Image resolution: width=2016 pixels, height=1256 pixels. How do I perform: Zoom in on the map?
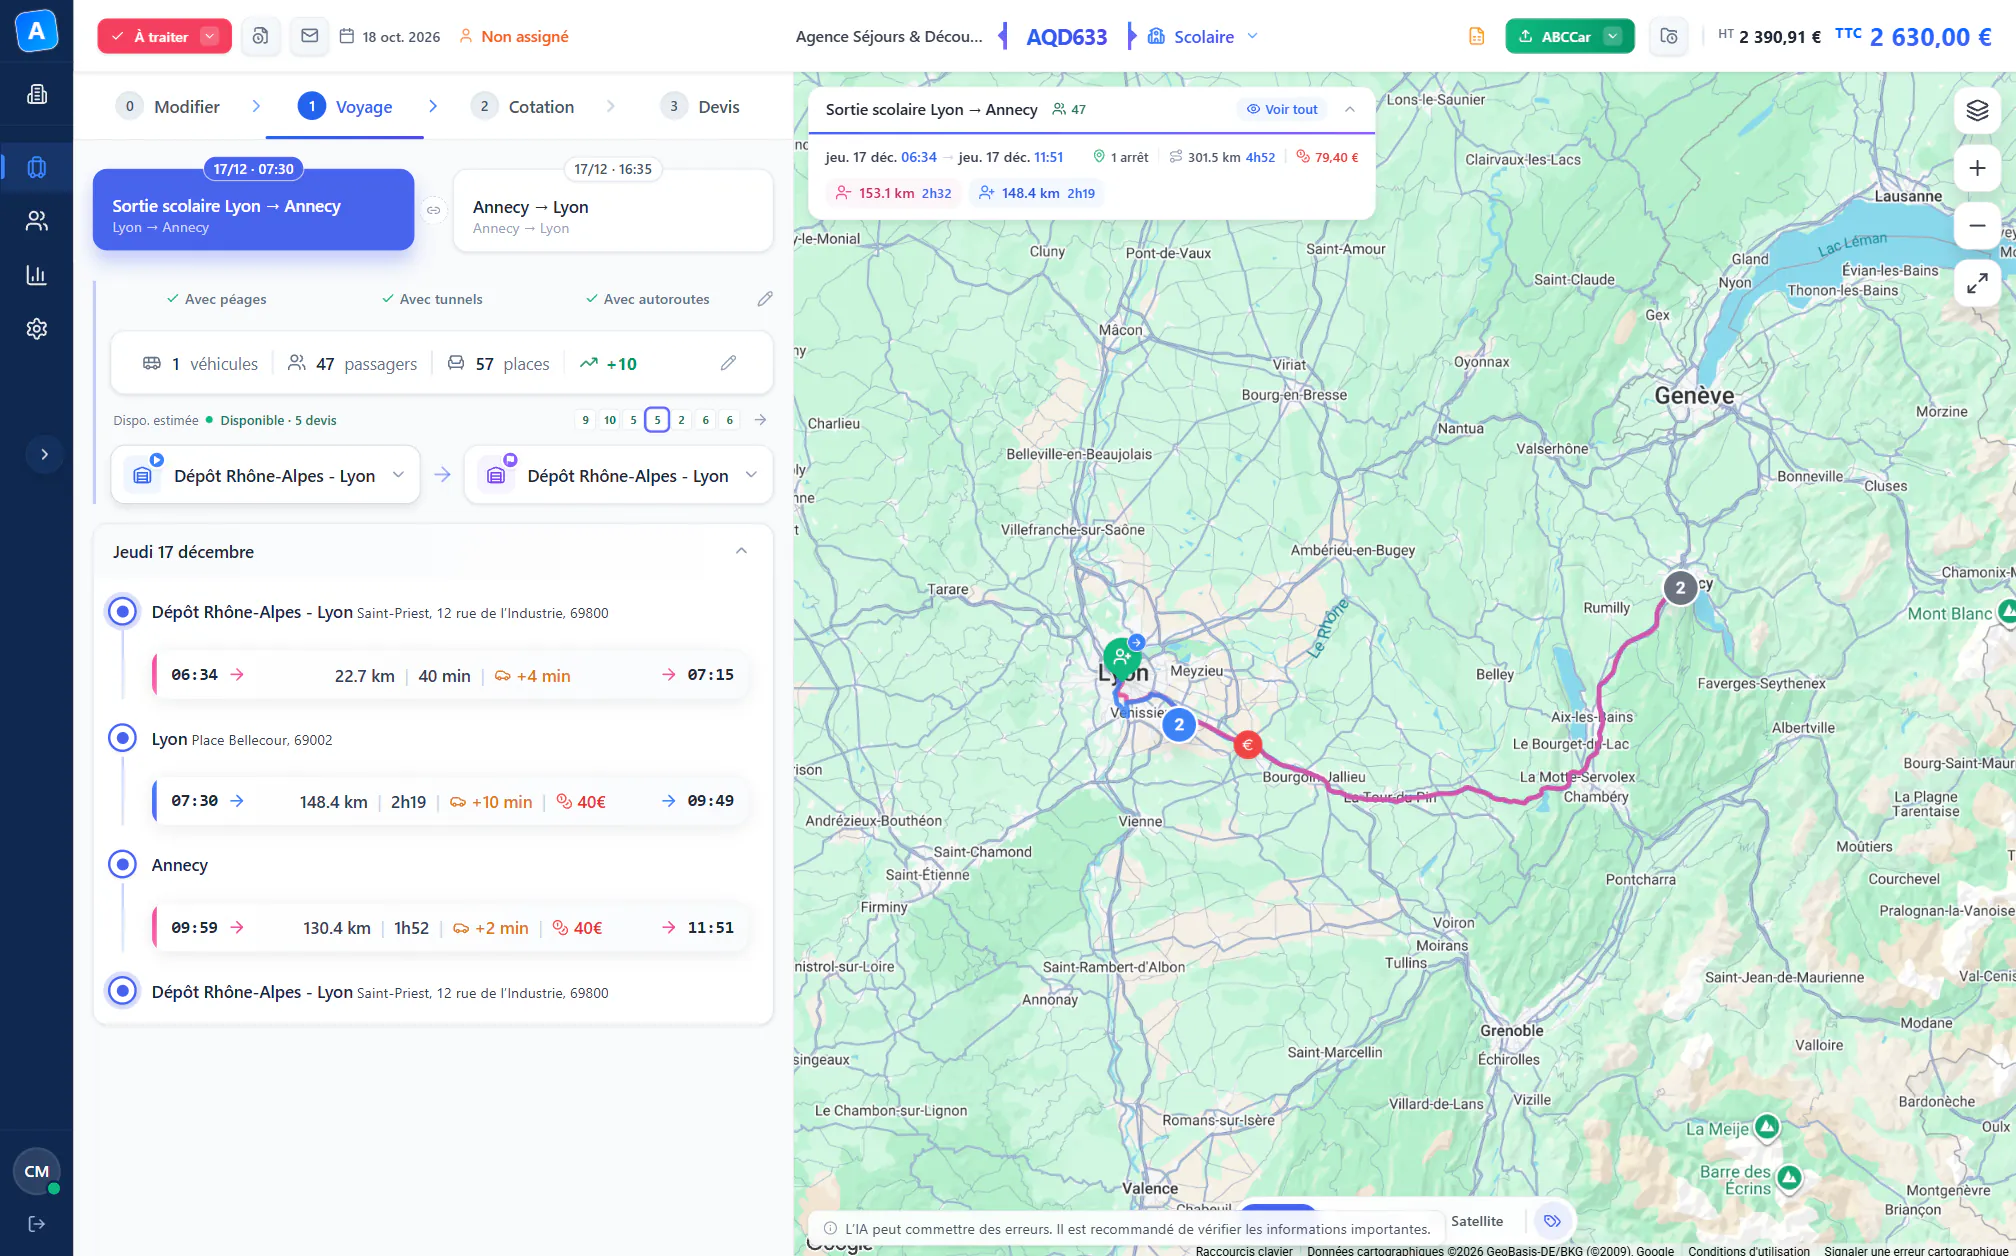(1977, 168)
